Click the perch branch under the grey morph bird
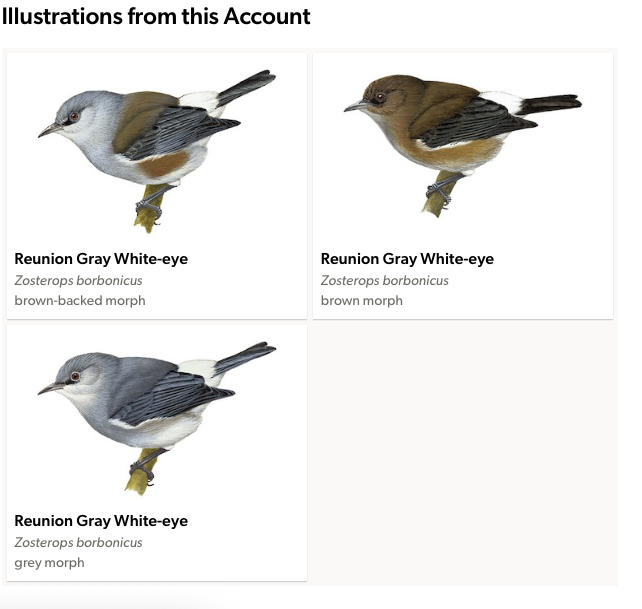Viewport: 642px width, 609px height. pyautogui.click(x=140, y=473)
